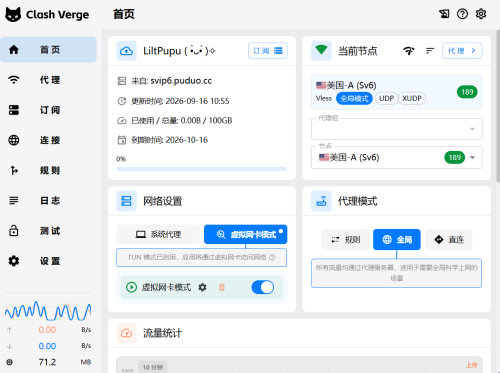The image size is (500, 373).
Task: Click the LiltPupu profile title
Action: [x=179, y=51]
